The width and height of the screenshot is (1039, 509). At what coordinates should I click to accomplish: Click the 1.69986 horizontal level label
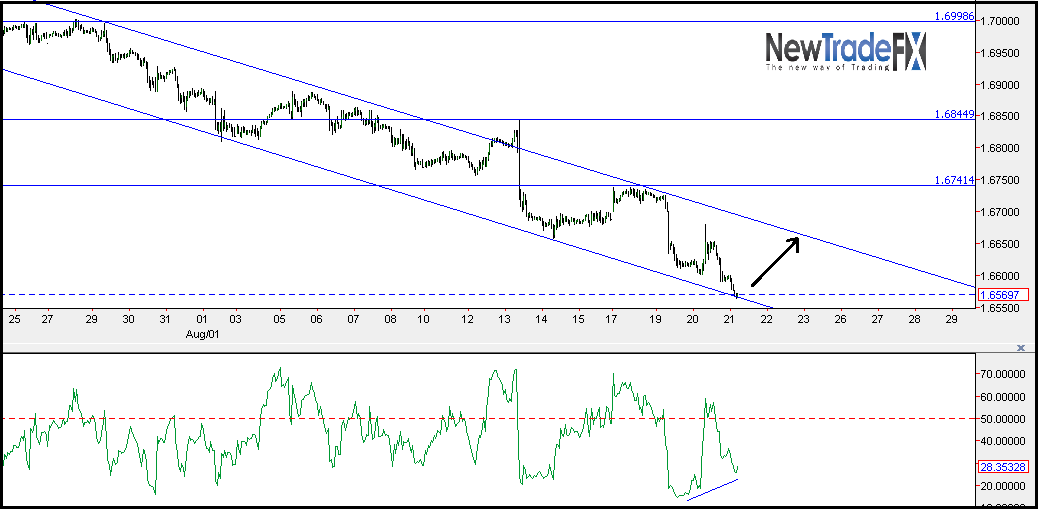coord(954,16)
